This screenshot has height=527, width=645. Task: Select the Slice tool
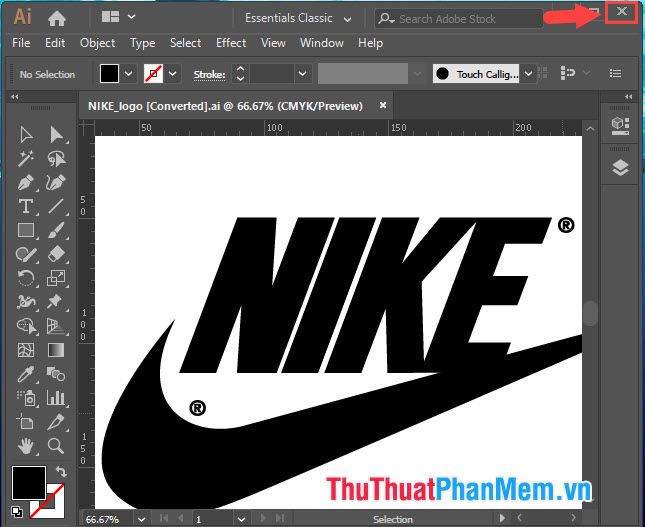56,422
